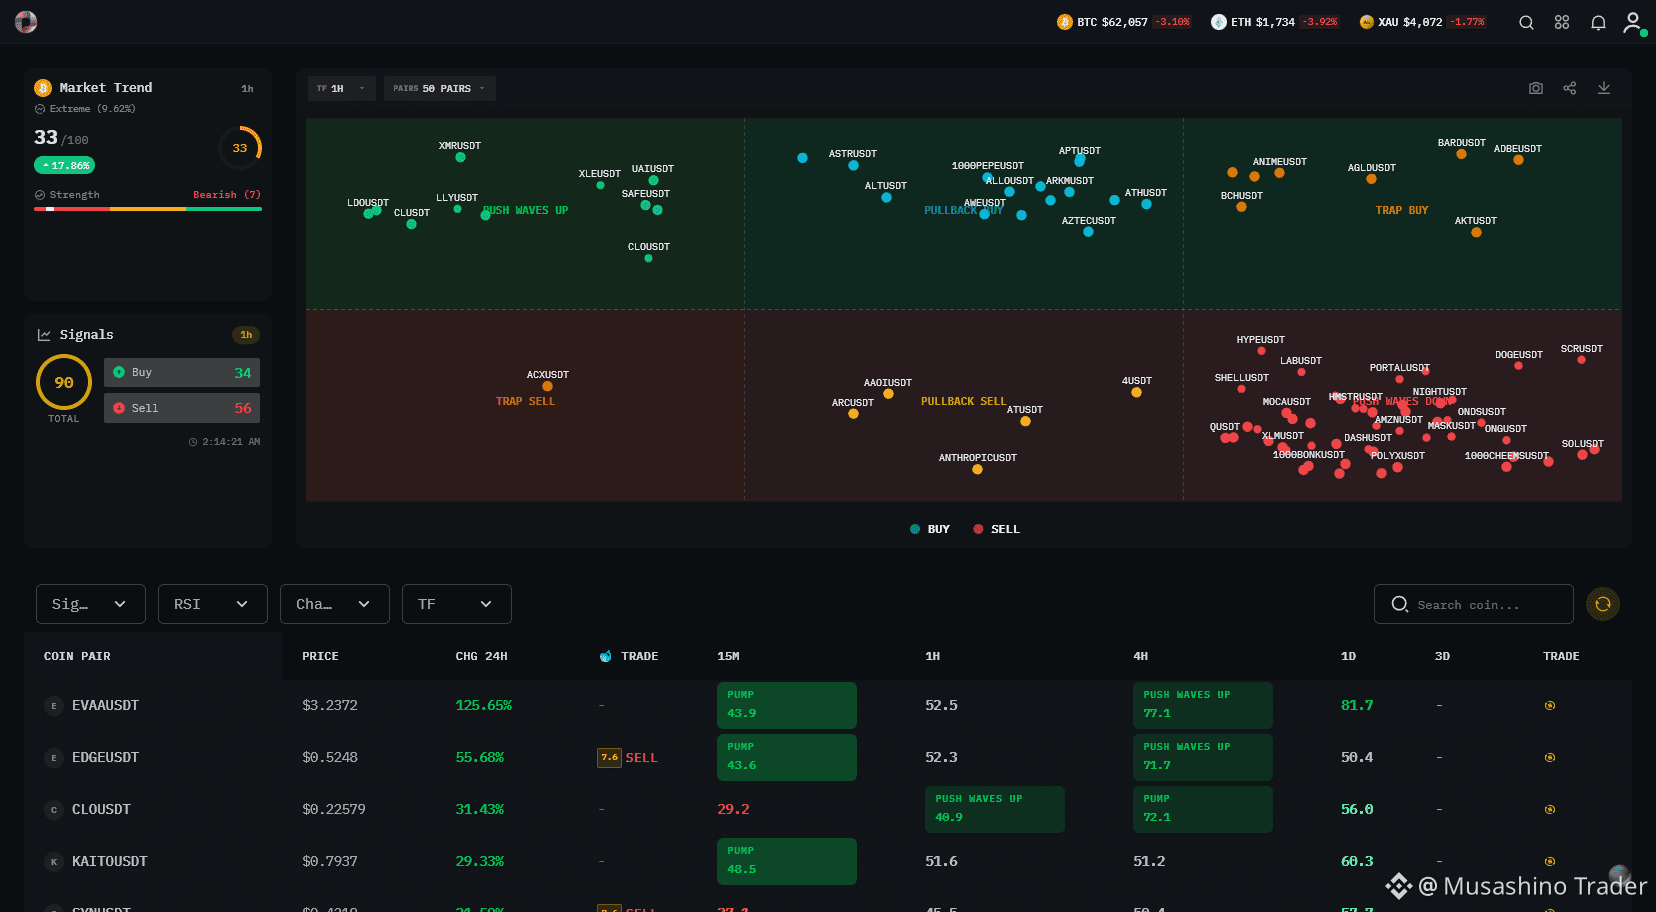Open the Change filter dropdown
1656x912 pixels.
(x=335, y=604)
